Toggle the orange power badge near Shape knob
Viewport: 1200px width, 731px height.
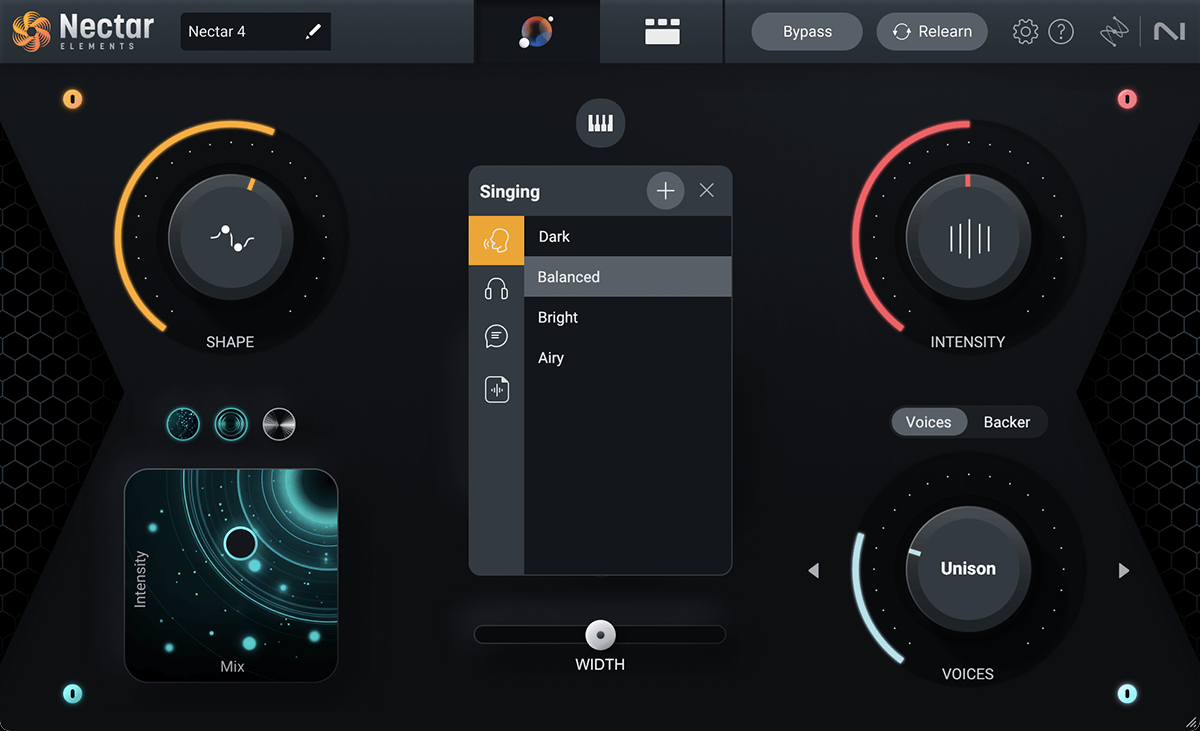click(72, 99)
